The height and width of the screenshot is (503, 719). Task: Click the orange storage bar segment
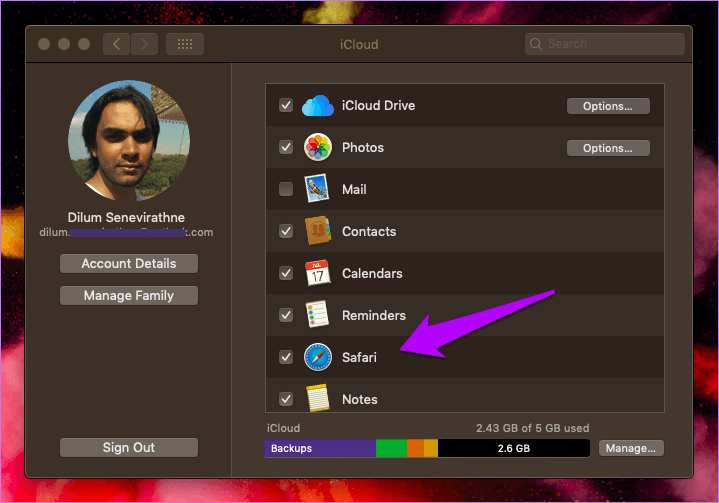(415, 448)
